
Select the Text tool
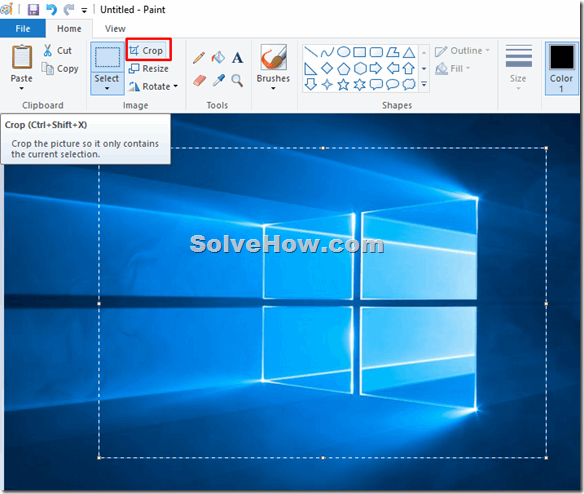(x=238, y=58)
